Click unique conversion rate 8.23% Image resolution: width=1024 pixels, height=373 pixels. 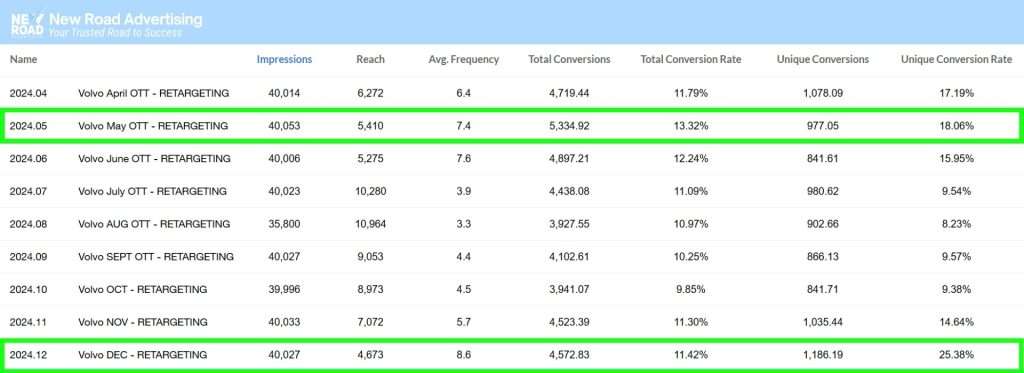[956, 224]
